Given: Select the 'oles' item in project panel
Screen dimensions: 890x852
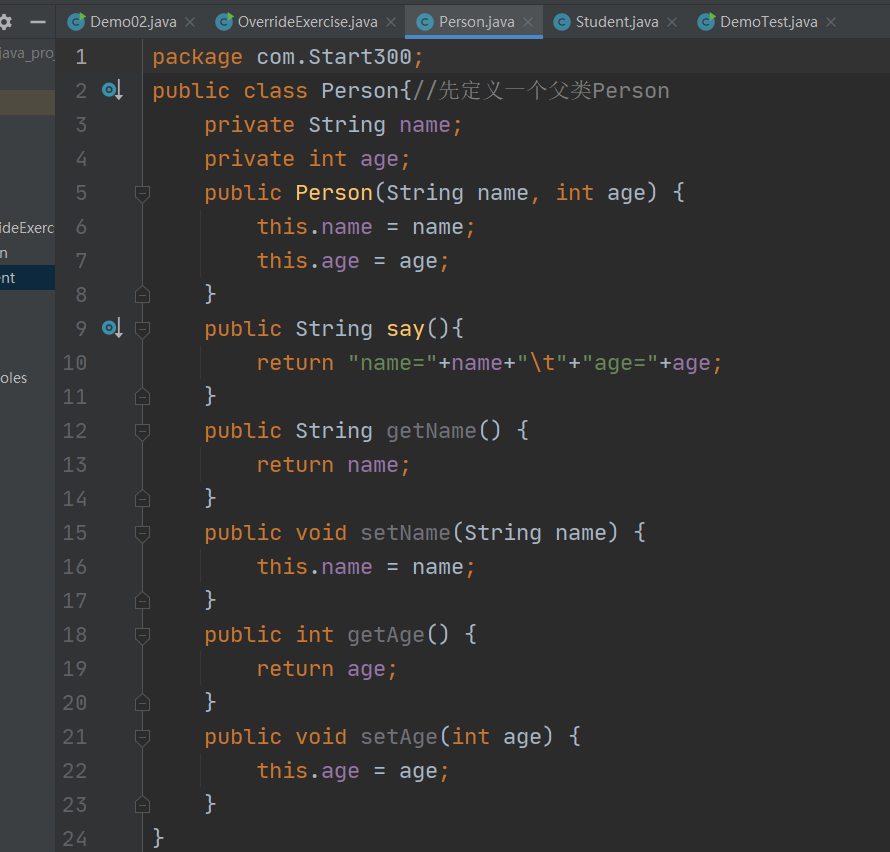Looking at the screenshot, I should click(x=14, y=378).
